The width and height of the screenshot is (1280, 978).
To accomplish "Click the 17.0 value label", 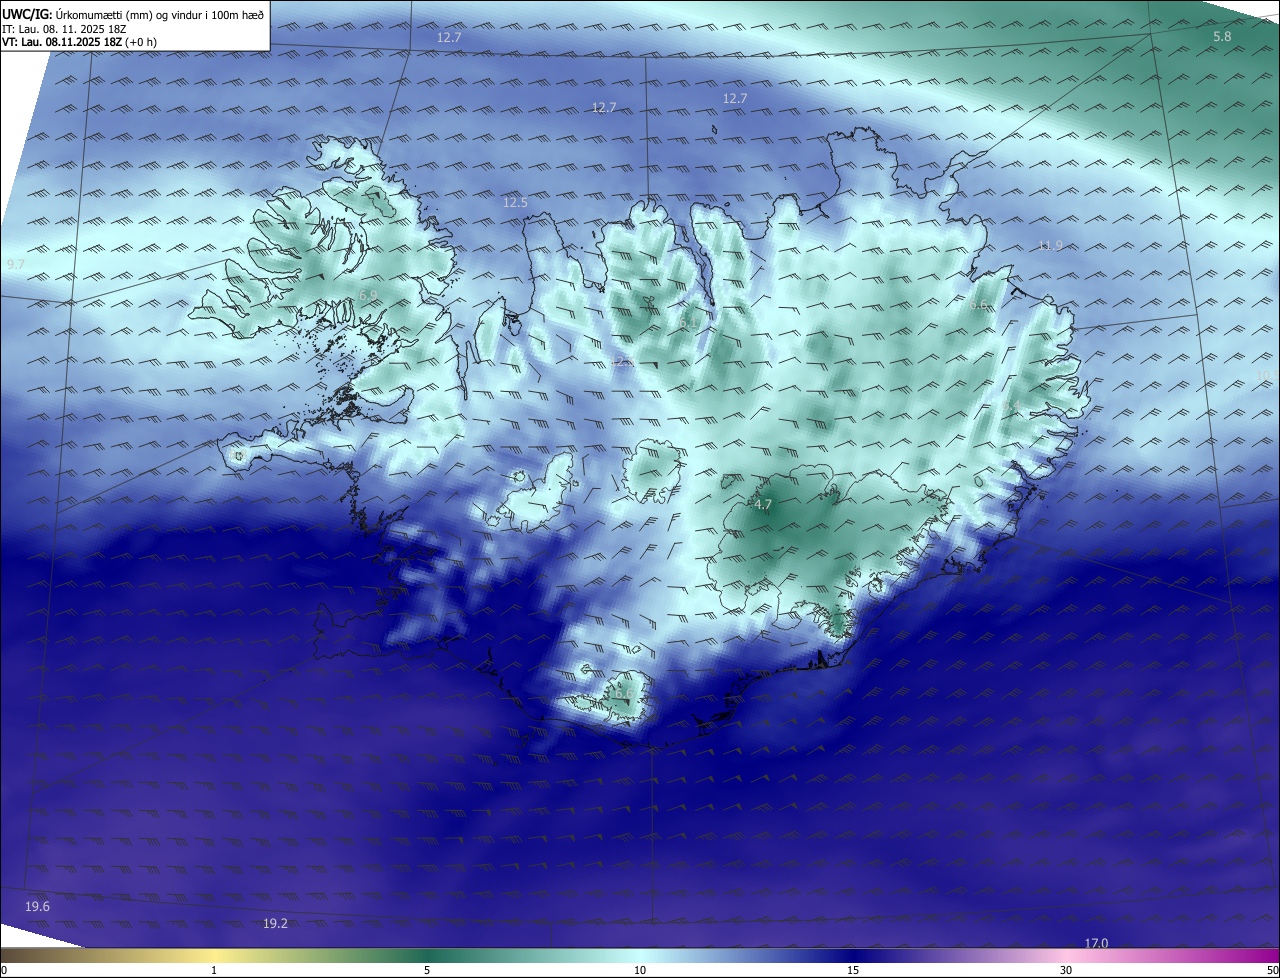I will [x=1097, y=943].
